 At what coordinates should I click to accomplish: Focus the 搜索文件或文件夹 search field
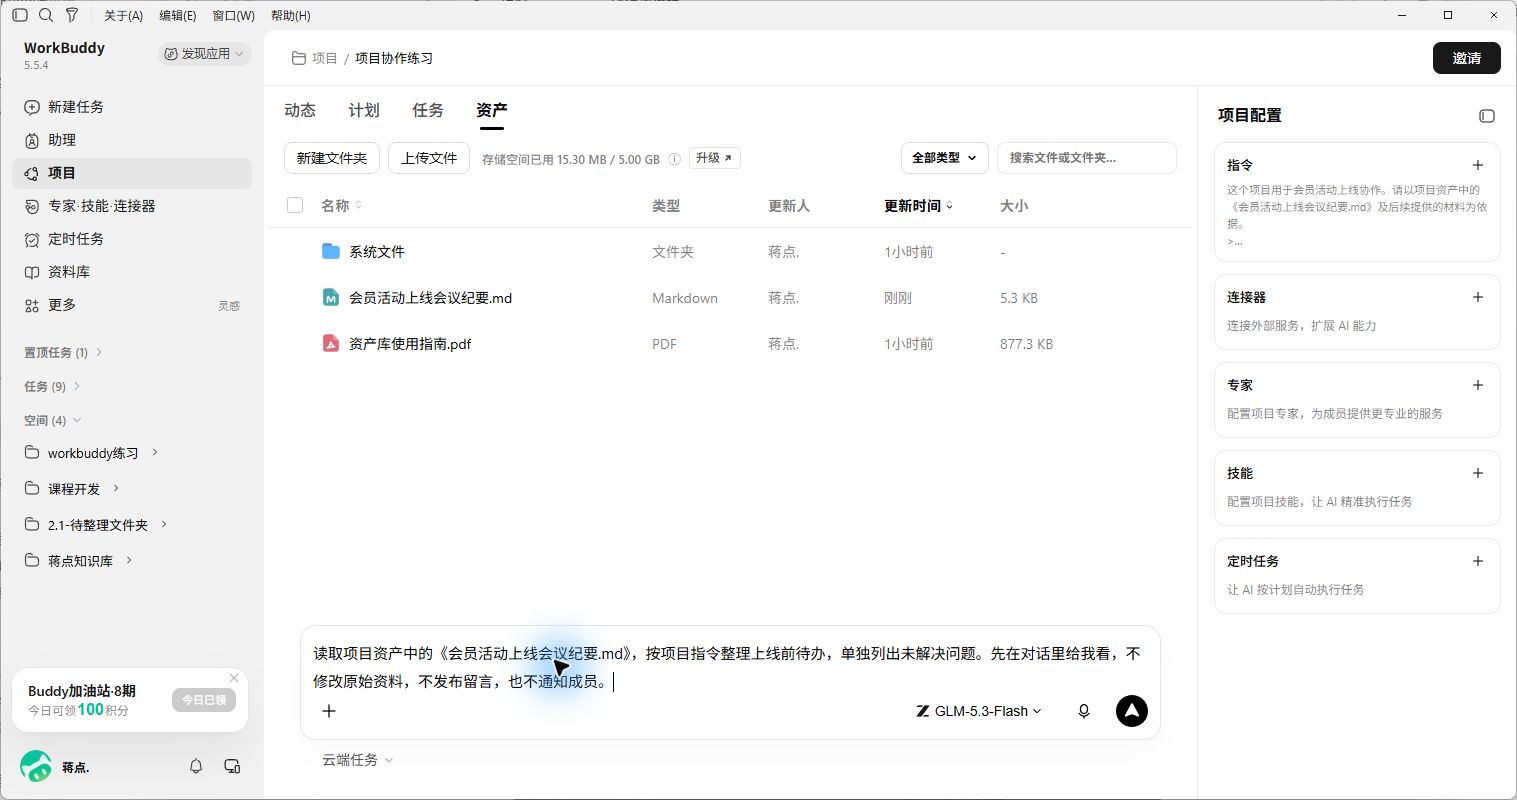point(1086,158)
